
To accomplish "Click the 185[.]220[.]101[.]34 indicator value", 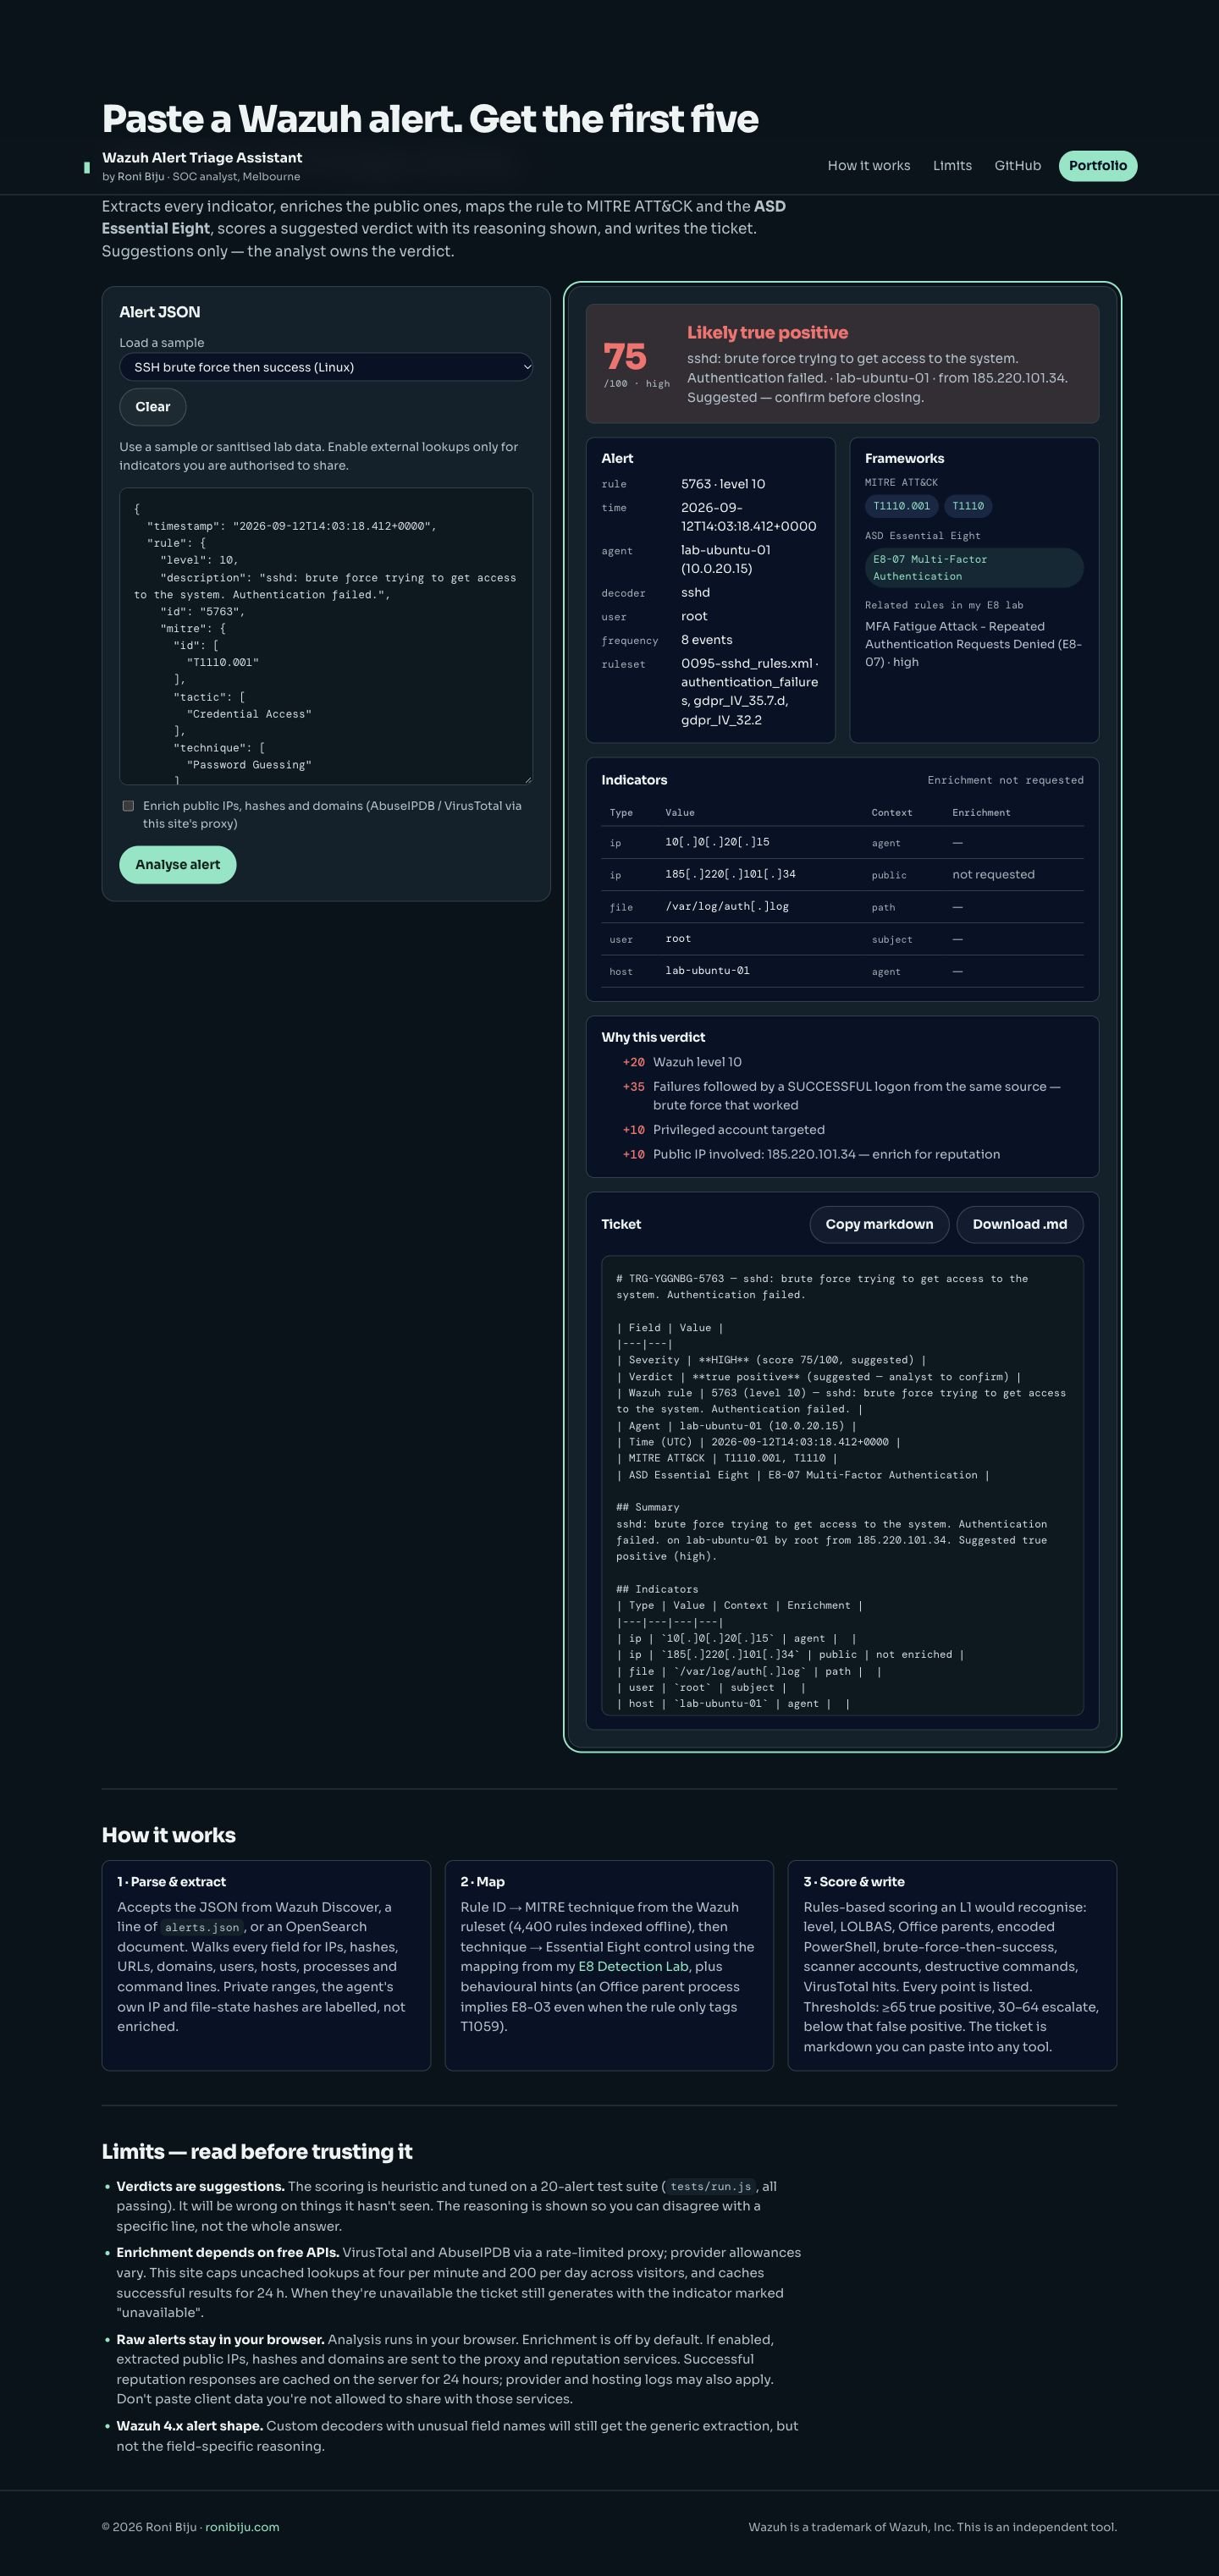I will pyautogui.click(x=730, y=875).
